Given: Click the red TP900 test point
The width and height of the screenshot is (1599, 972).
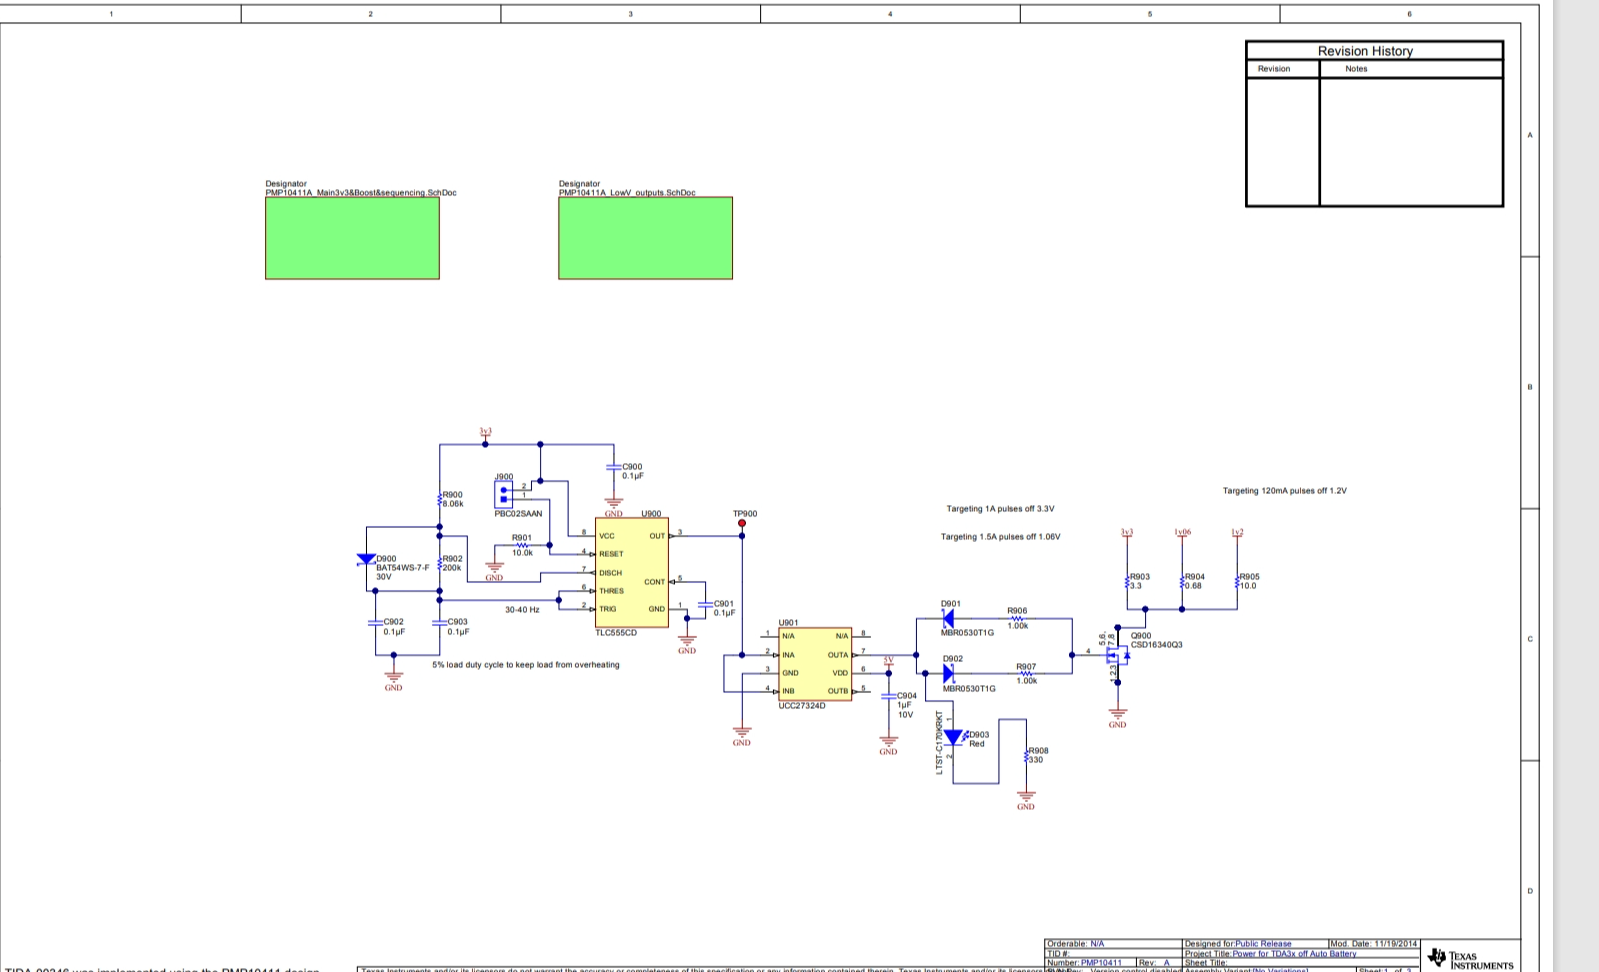Looking at the screenshot, I should (x=742, y=523).
